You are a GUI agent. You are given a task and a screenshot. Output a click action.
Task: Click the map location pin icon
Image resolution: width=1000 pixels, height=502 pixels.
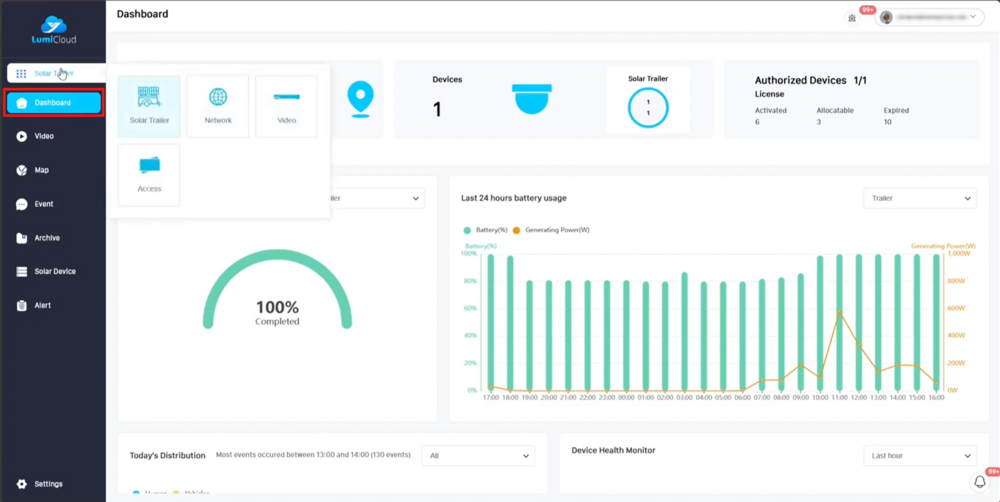click(360, 98)
